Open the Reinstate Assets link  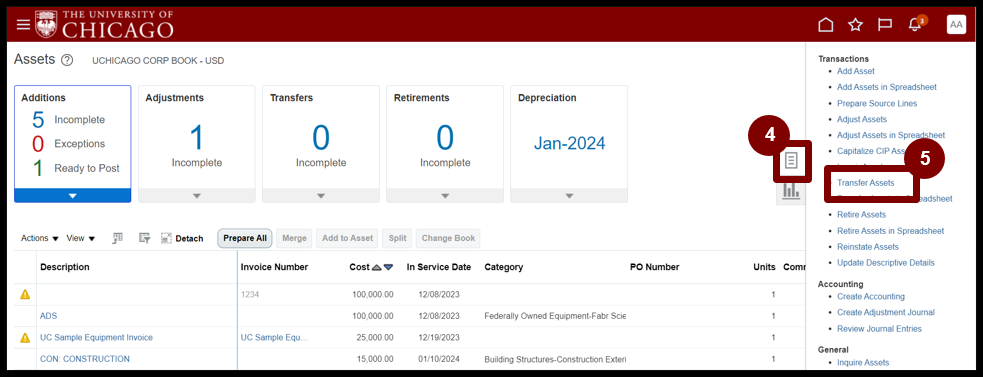click(x=868, y=247)
